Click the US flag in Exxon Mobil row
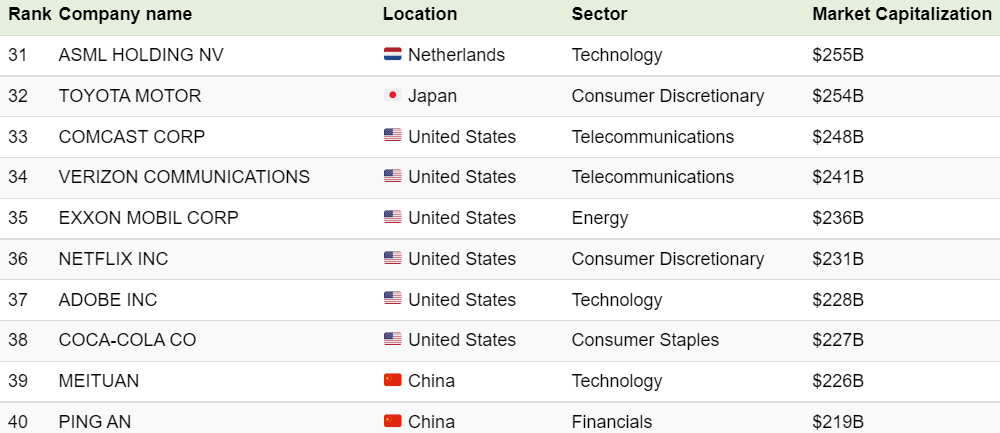The image size is (1000, 433). pyautogui.click(x=393, y=217)
